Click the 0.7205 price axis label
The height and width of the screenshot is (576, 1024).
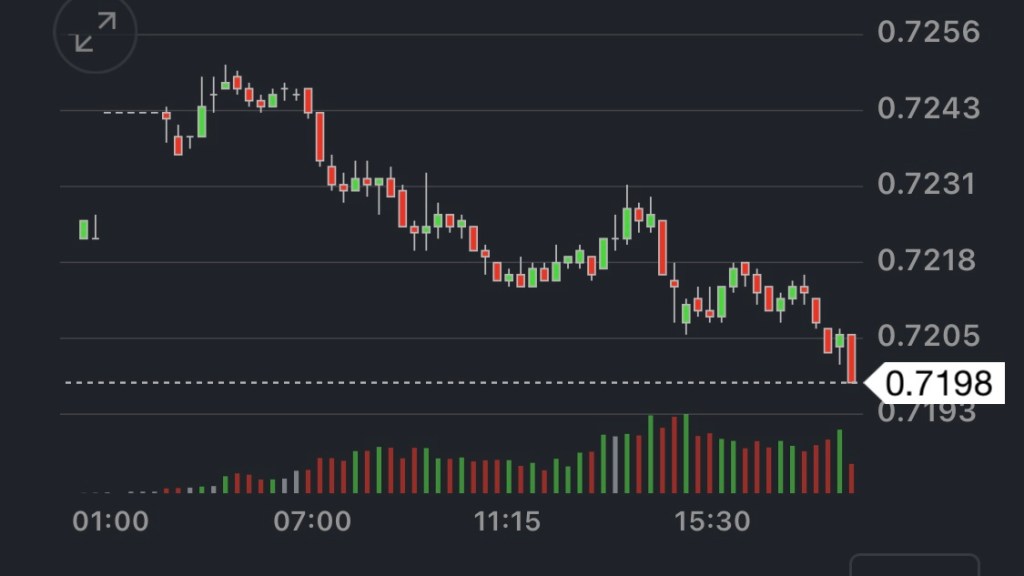click(x=928, y=336)
